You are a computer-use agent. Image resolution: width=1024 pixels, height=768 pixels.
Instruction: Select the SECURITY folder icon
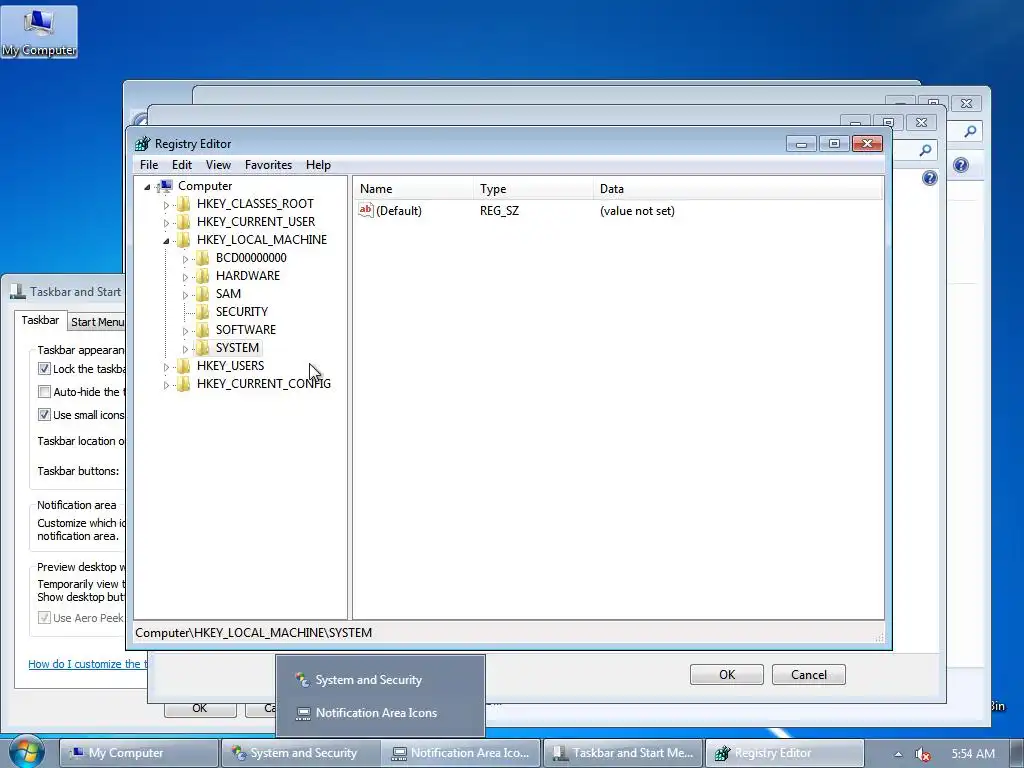pyautogui.click(x=203, y=312)
